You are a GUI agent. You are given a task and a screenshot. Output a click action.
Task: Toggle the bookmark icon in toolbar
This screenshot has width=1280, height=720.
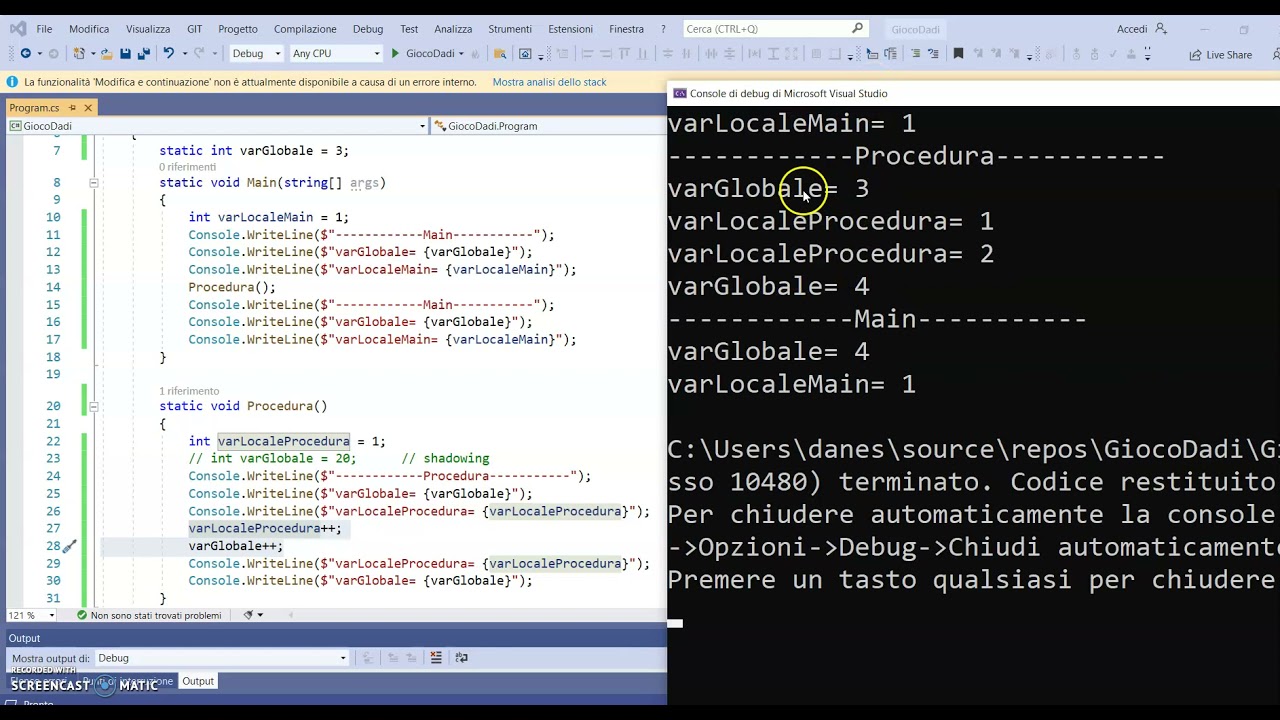coord(958,53)
